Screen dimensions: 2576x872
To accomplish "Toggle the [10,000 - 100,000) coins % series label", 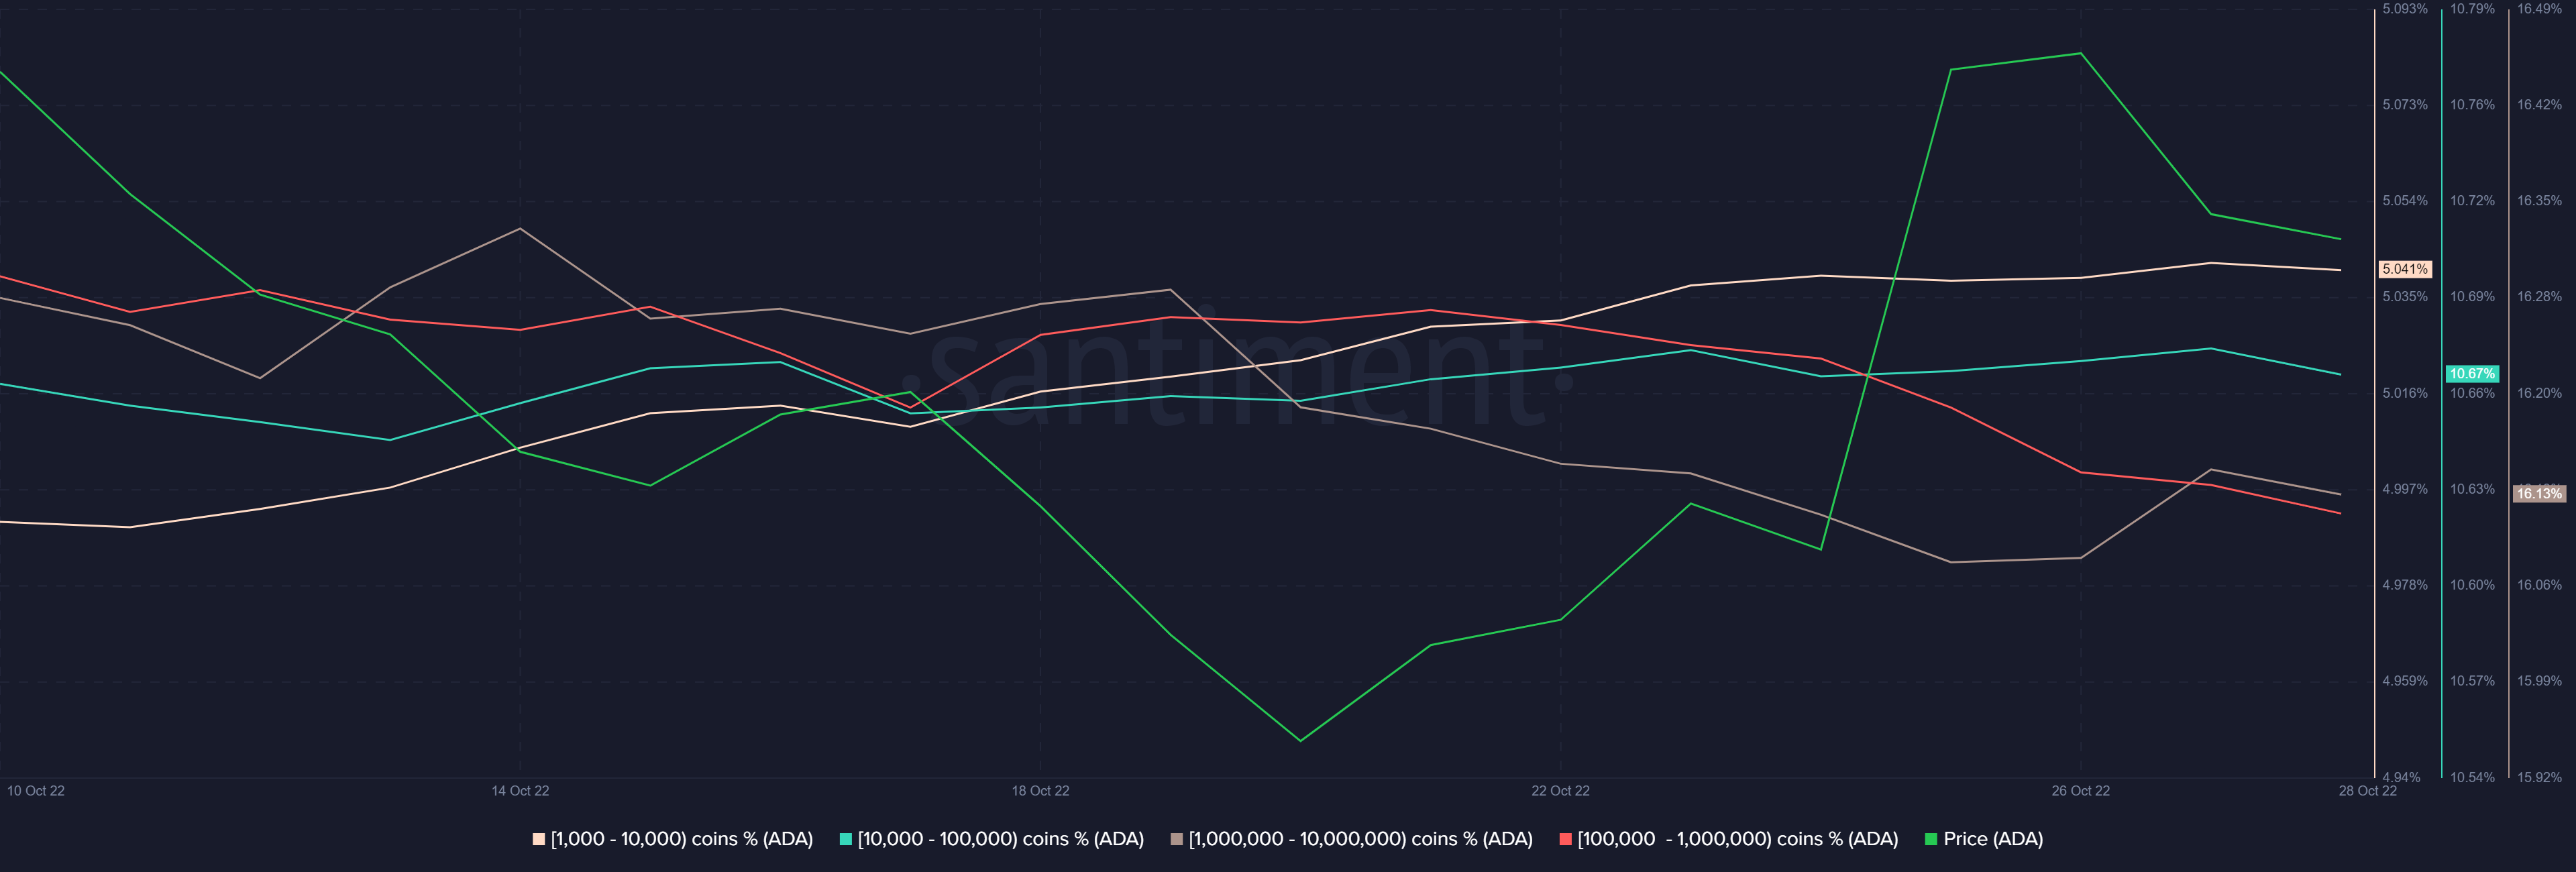I will [x=1000, y=839].
